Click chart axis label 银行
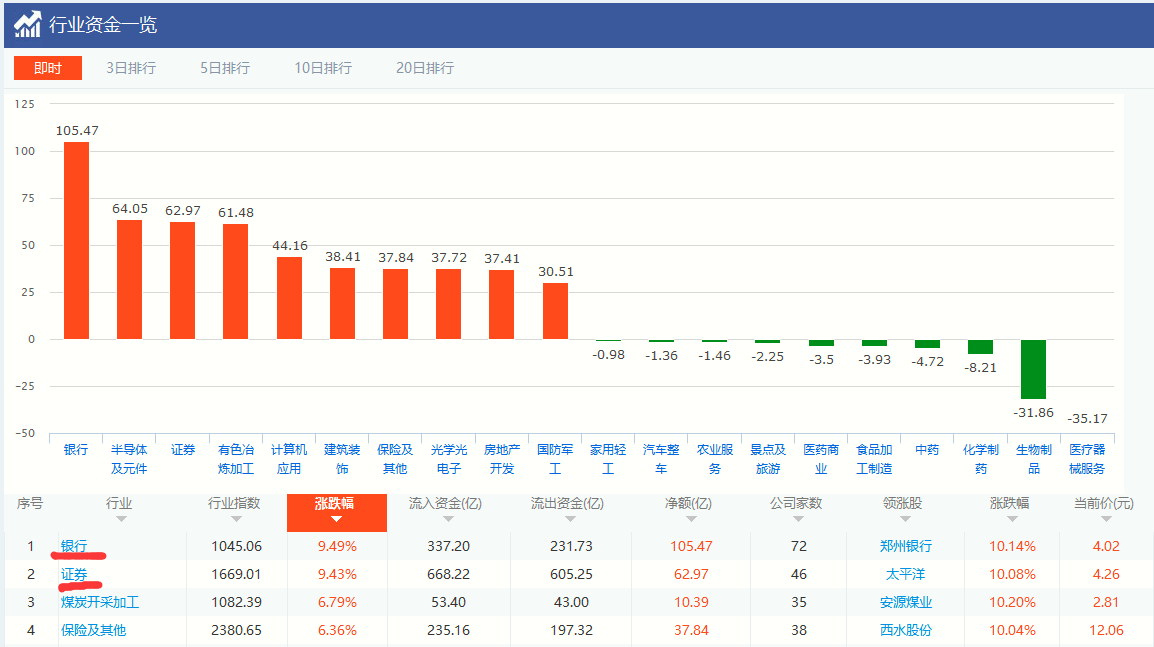1154x647 pixels. point(76,450)
